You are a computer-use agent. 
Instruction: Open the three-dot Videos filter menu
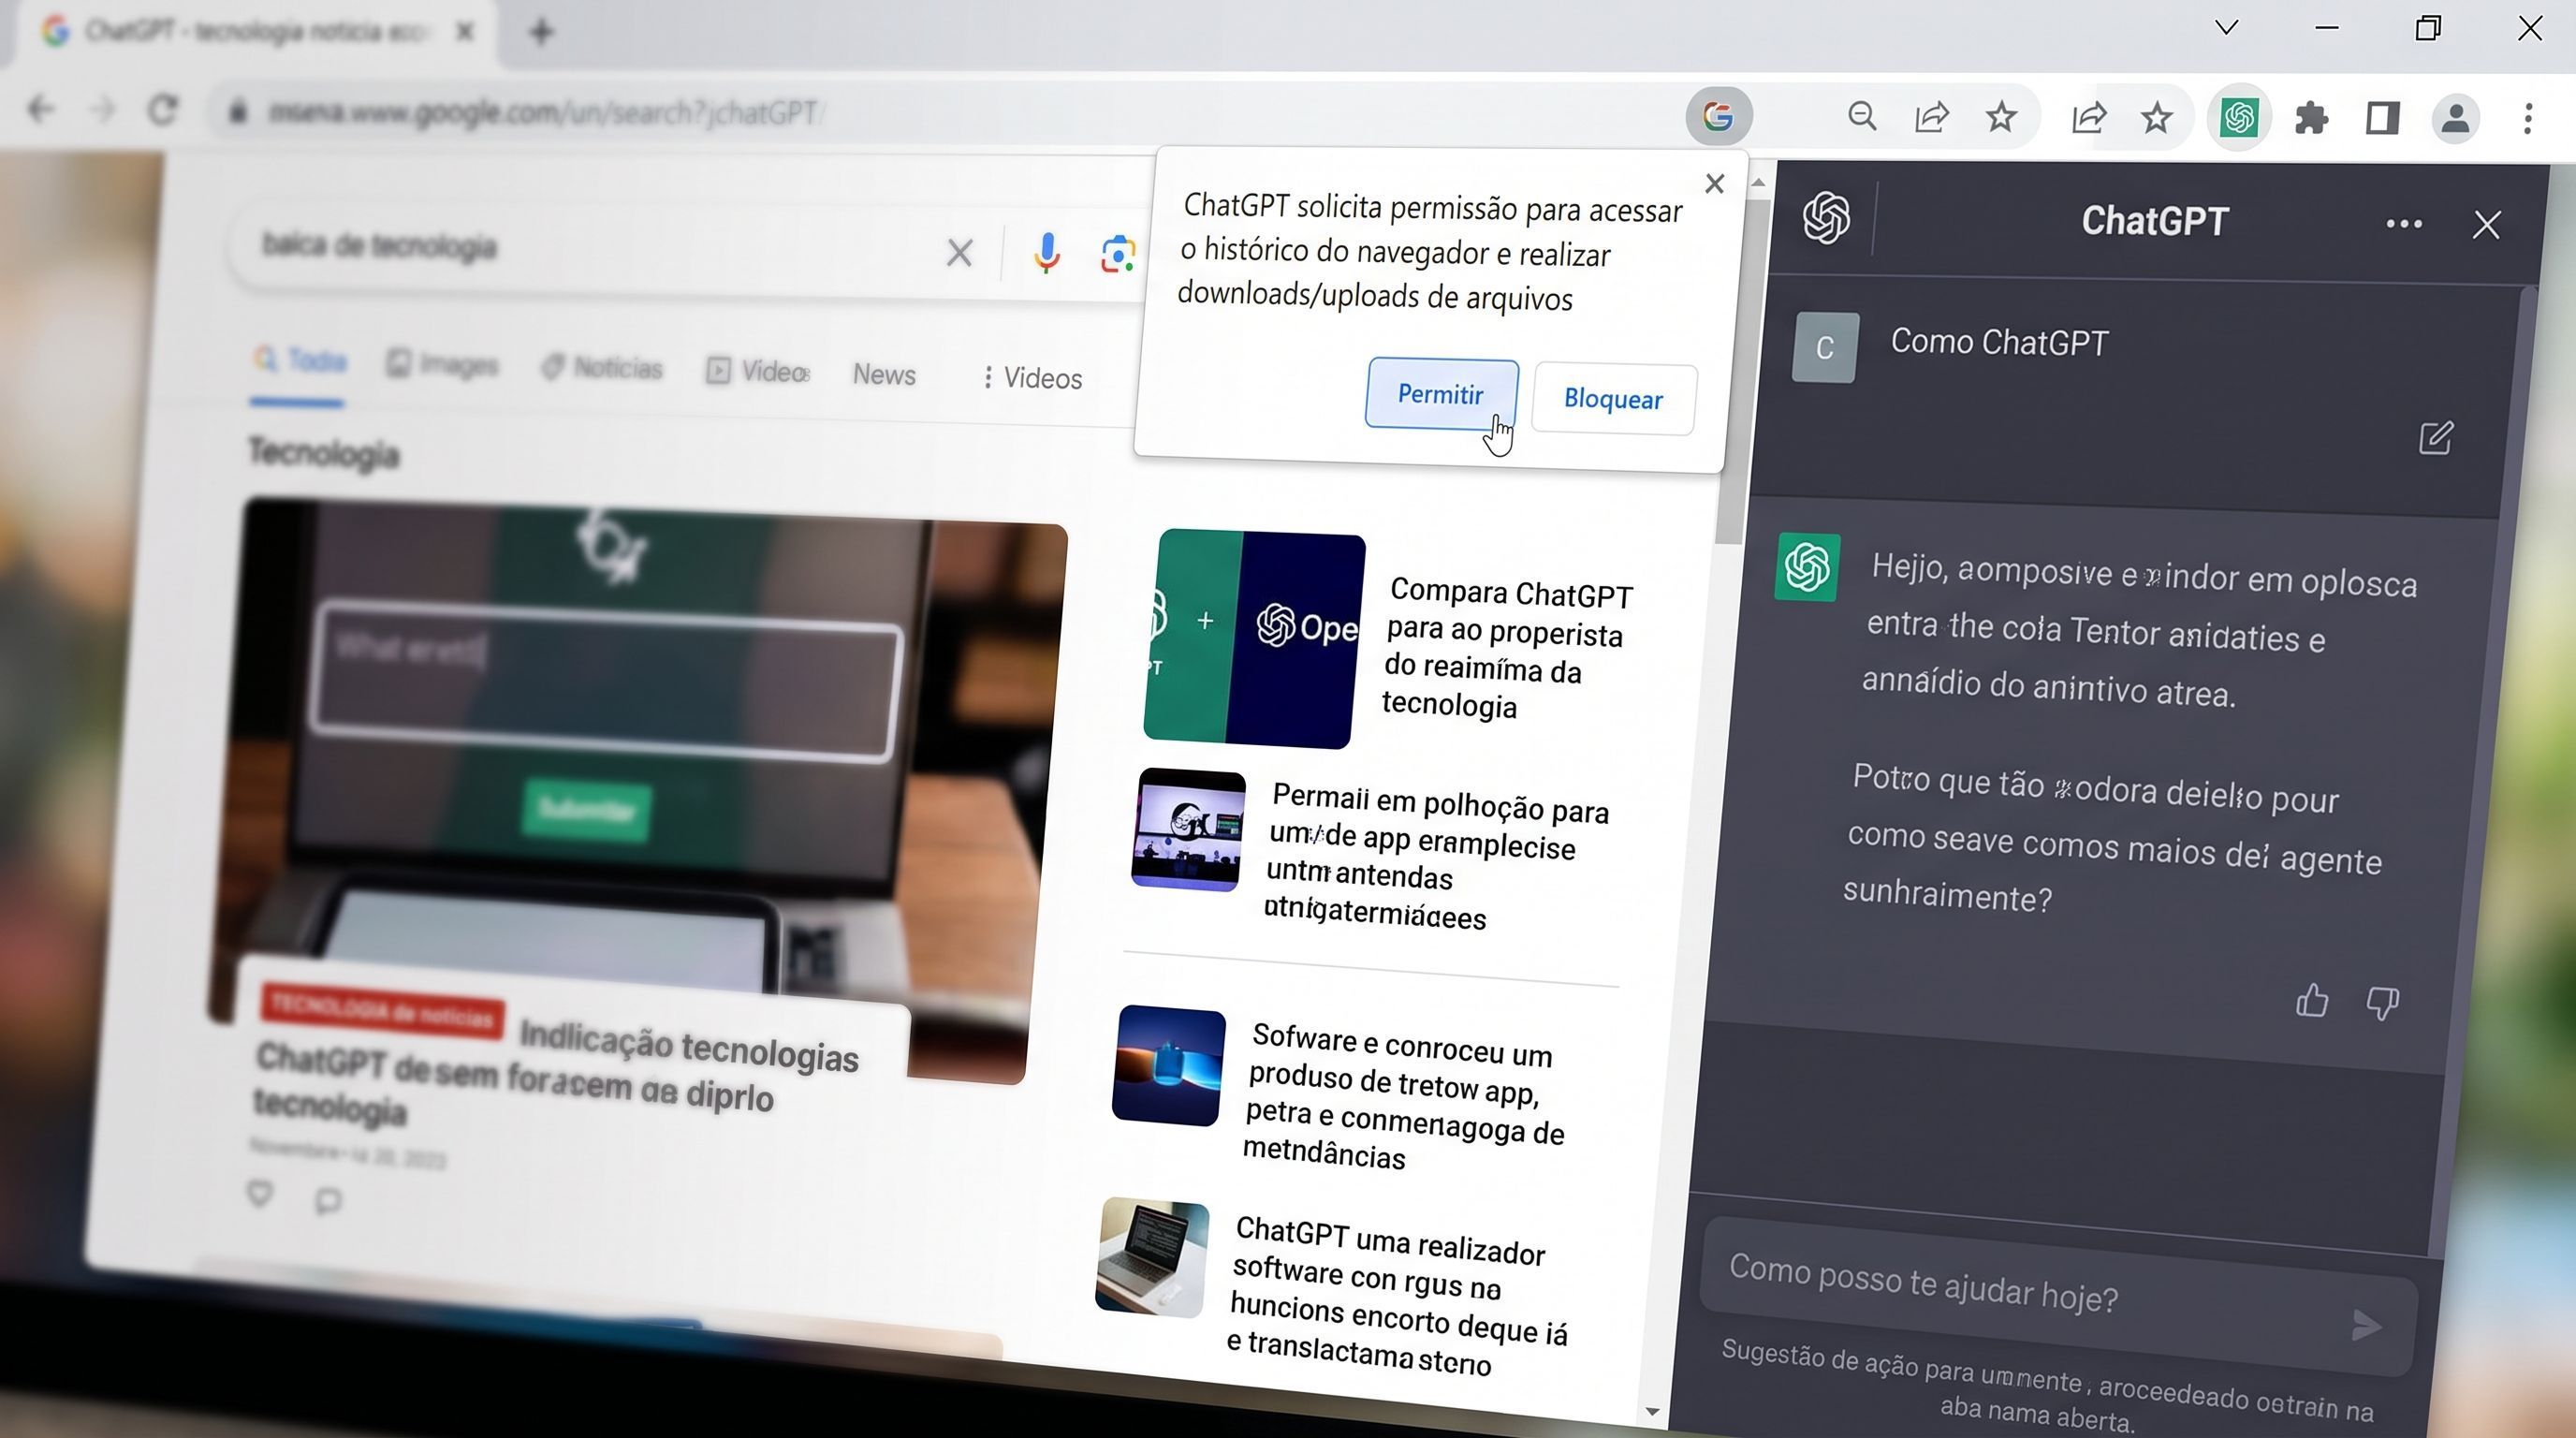click(x=1032, y=378)
